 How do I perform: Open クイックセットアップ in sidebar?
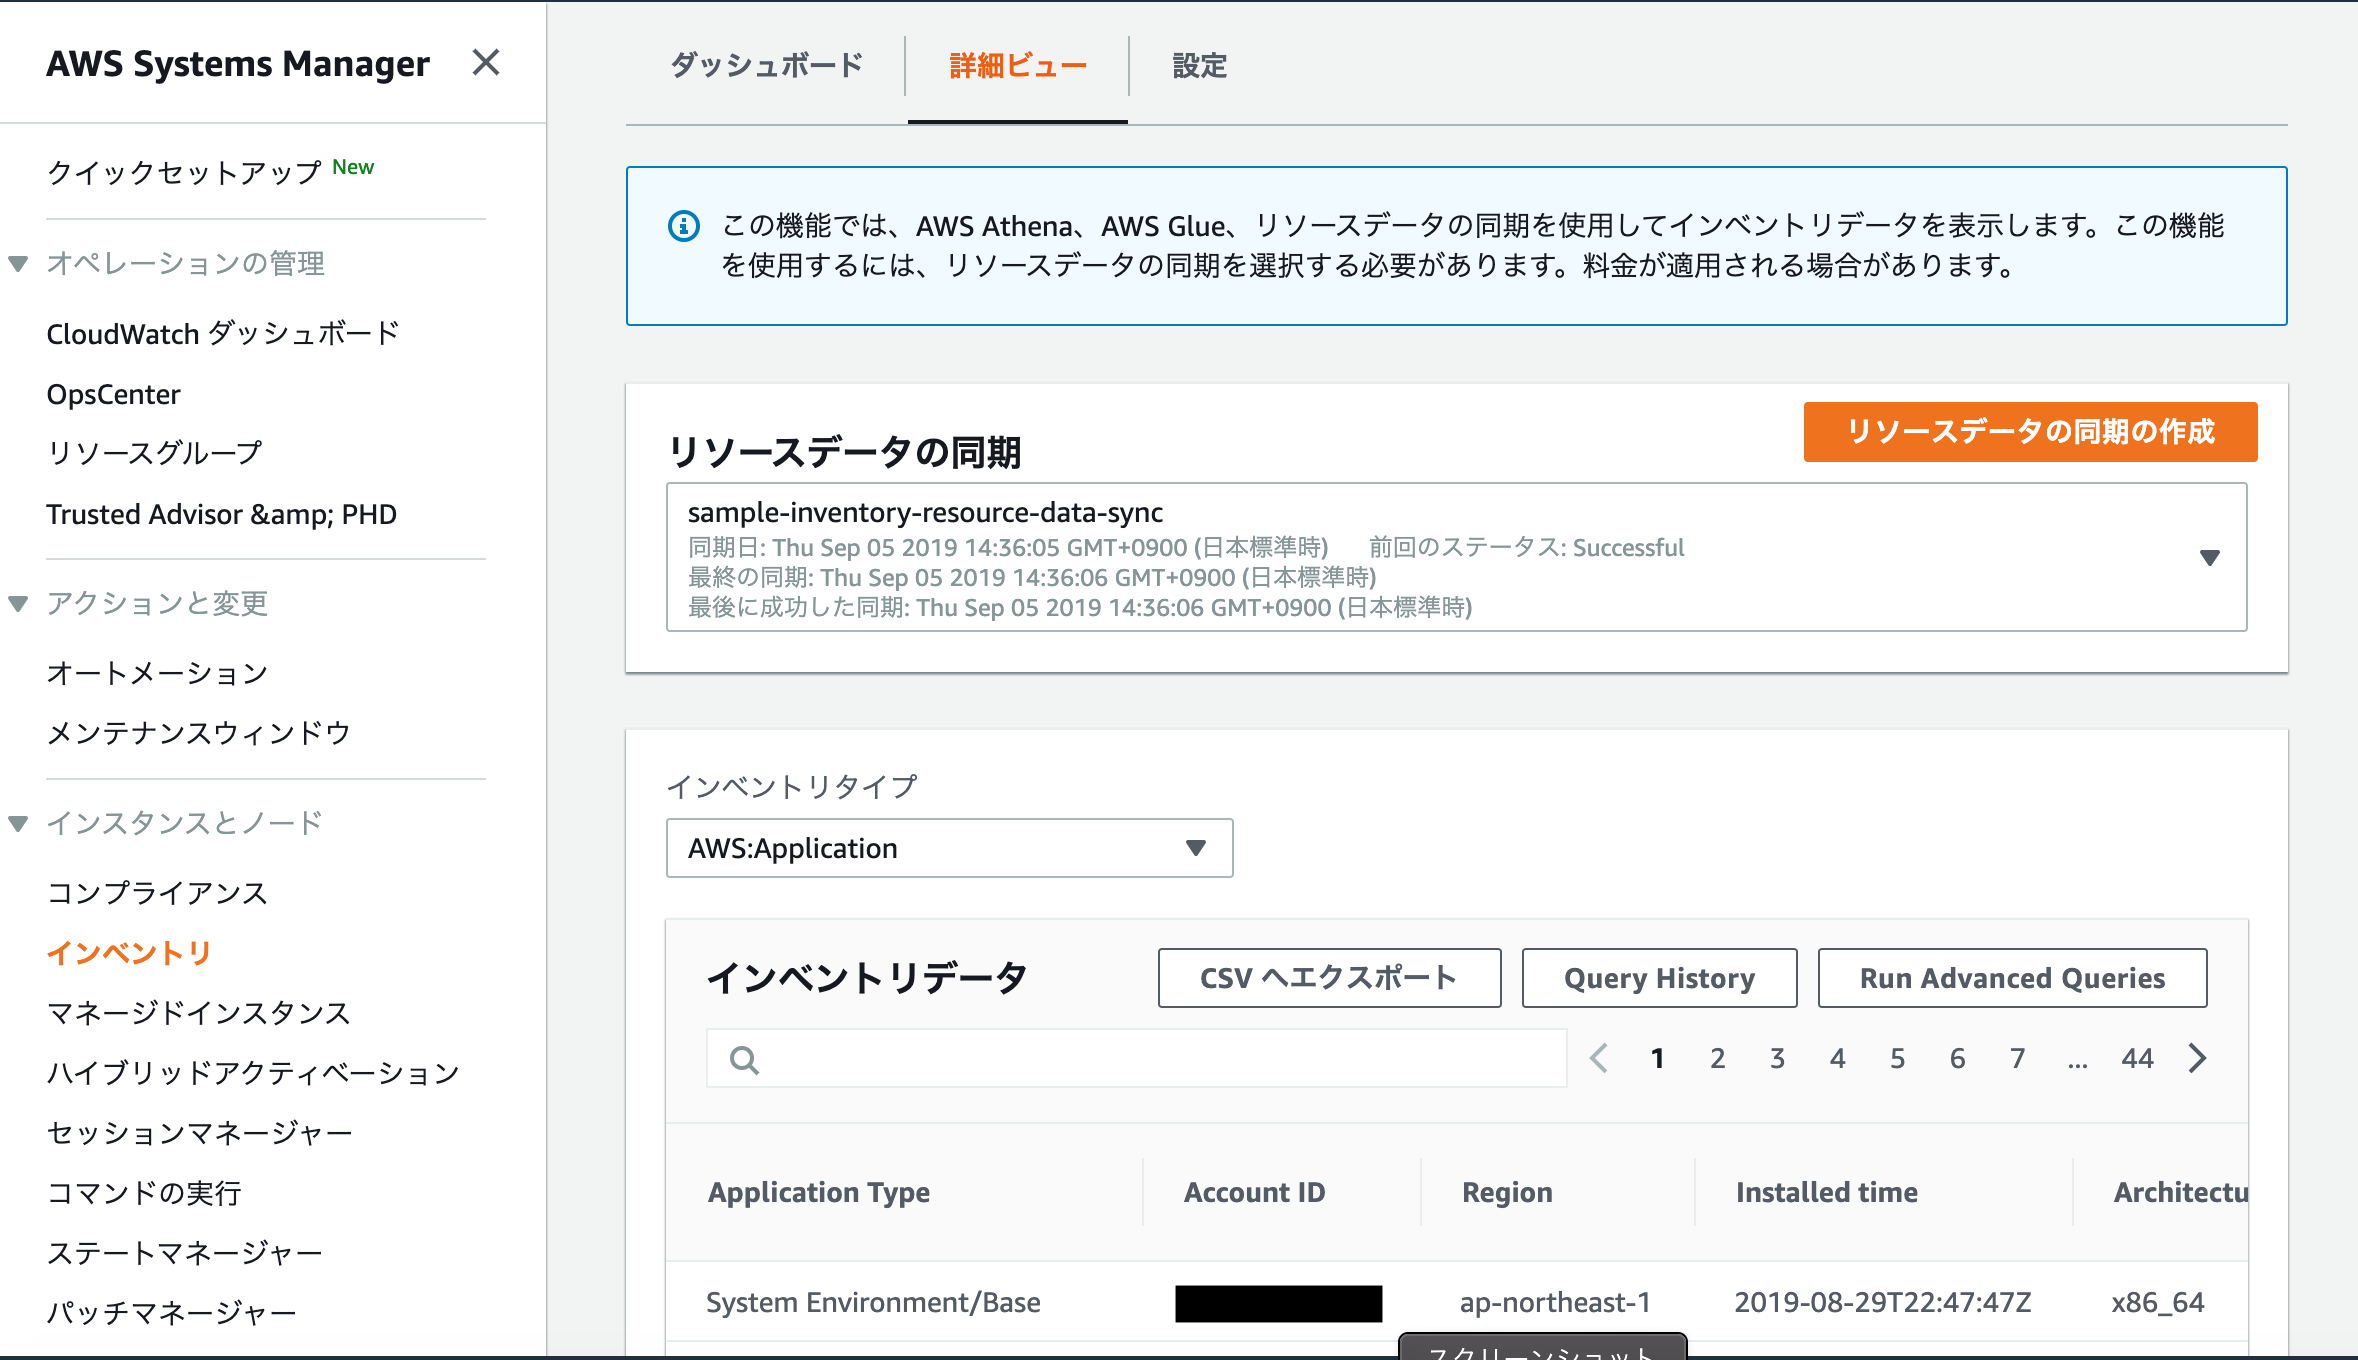pyautogui.click(x=184, y=172)
